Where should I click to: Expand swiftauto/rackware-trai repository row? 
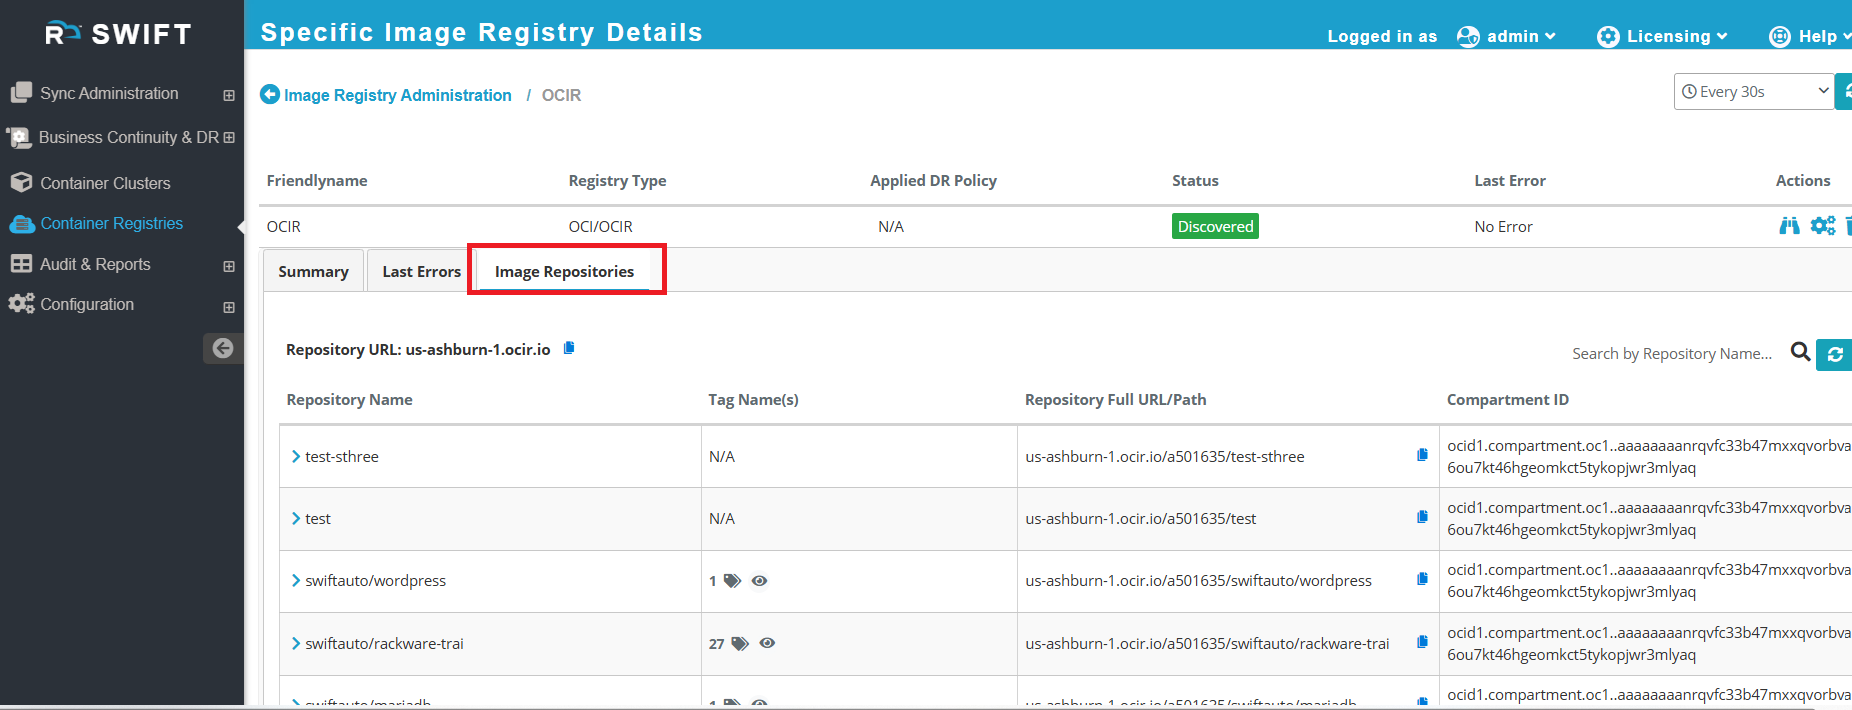(x=296, y=643)
